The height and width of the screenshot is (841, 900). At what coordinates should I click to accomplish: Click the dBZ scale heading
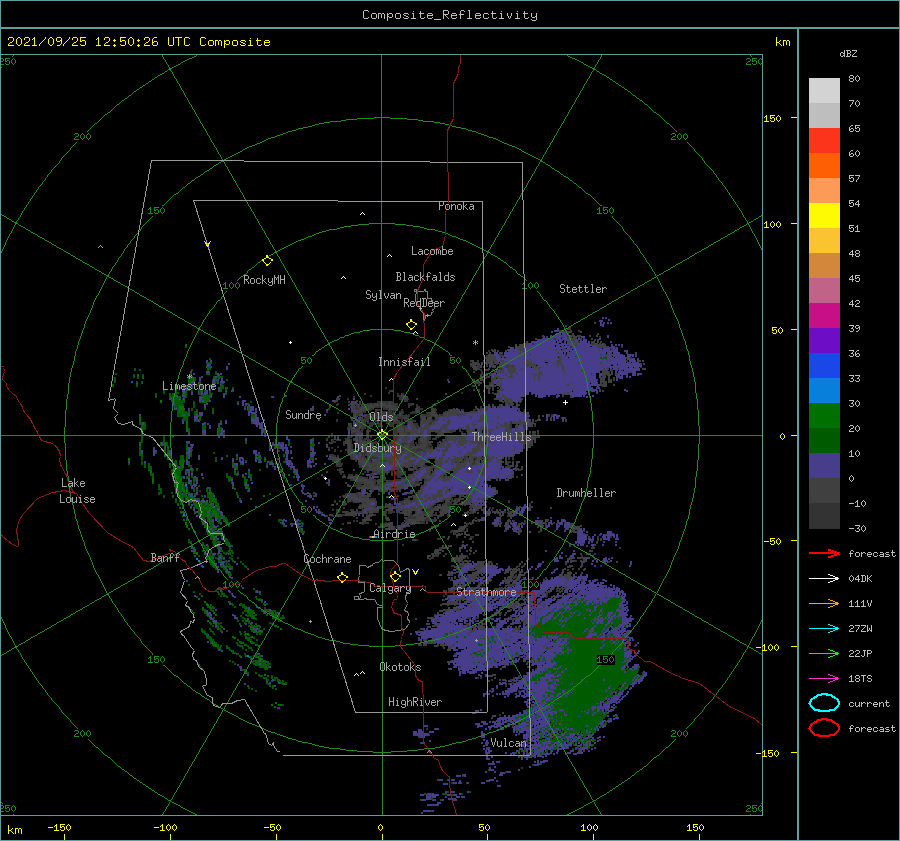tap(848, 53)
